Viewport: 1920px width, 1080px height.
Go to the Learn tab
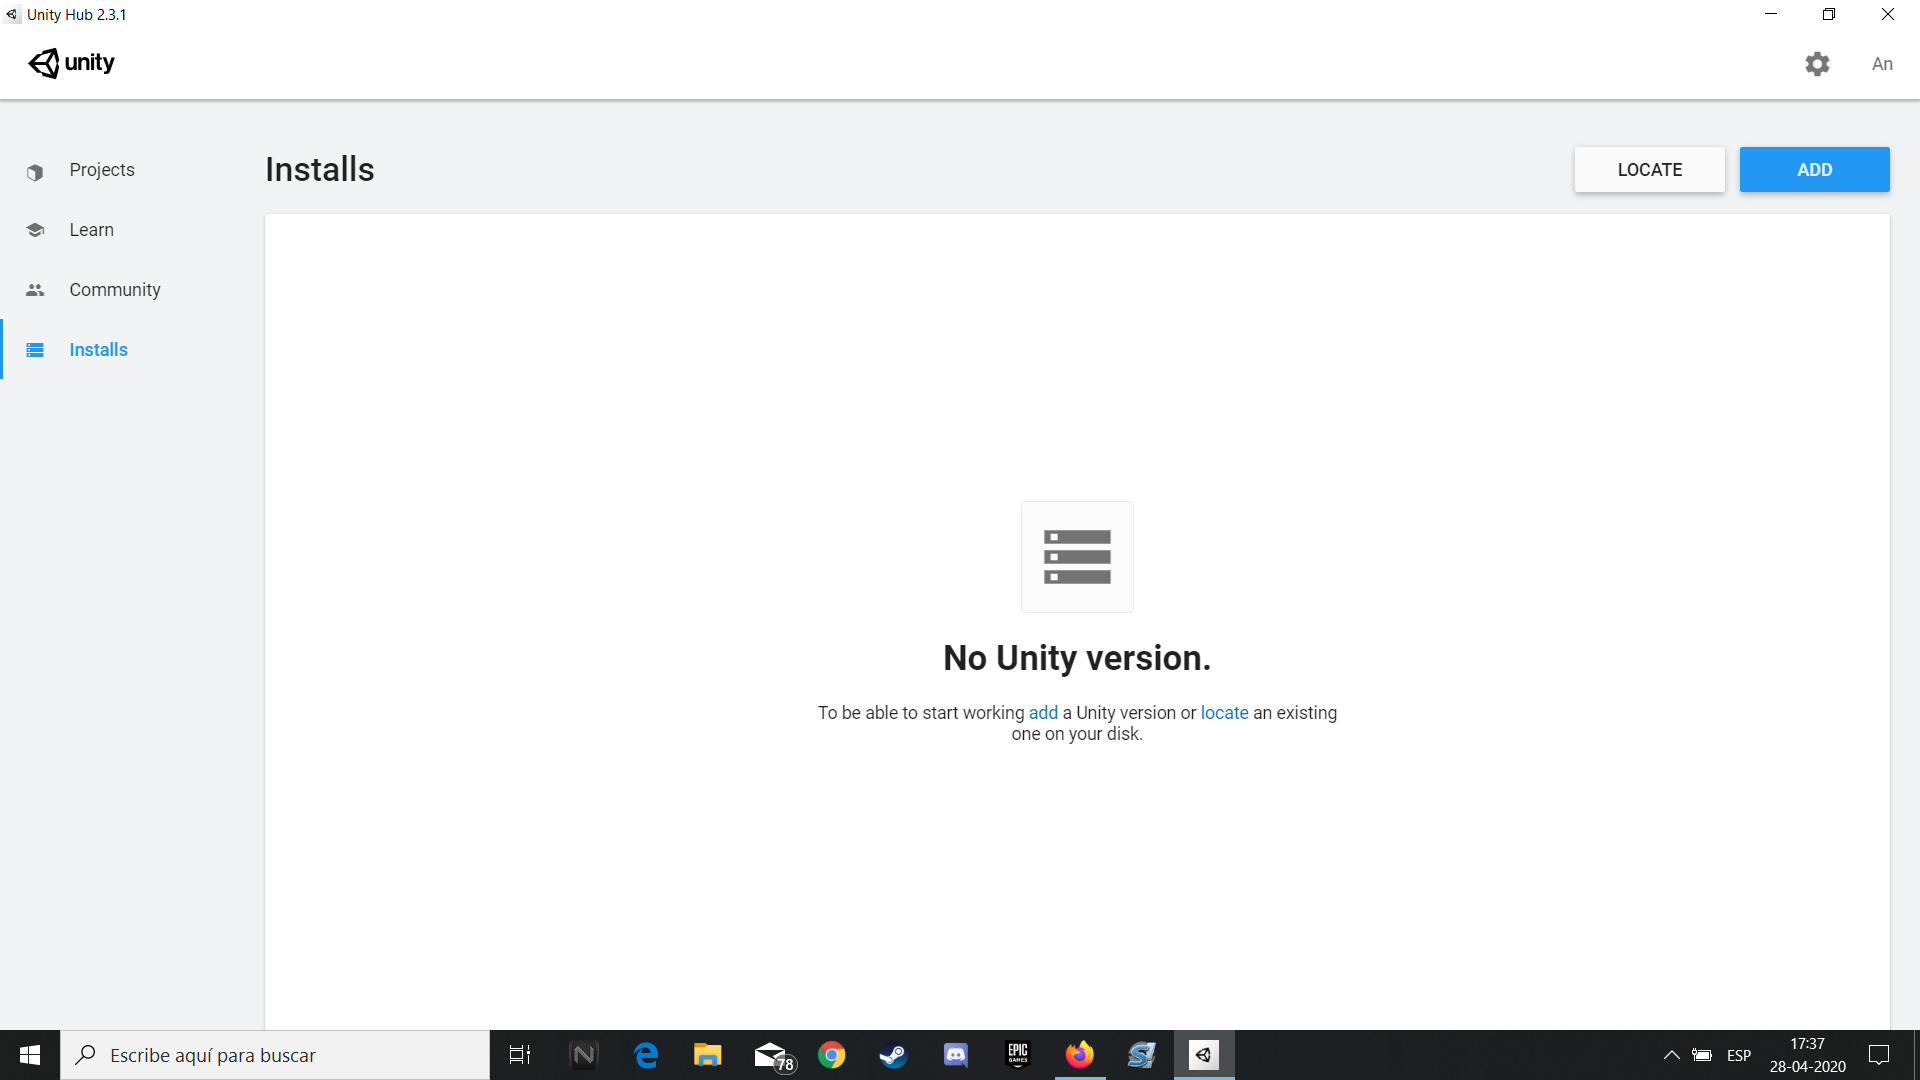click(91, 229)
